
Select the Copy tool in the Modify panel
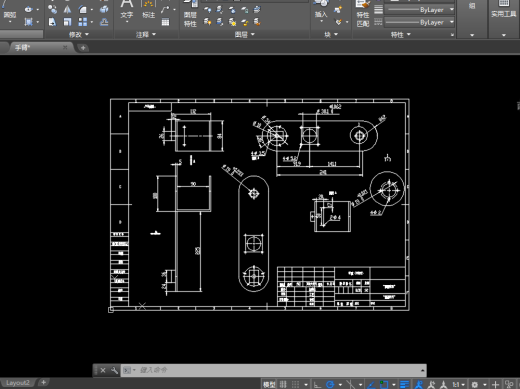(x=52, y=9)
